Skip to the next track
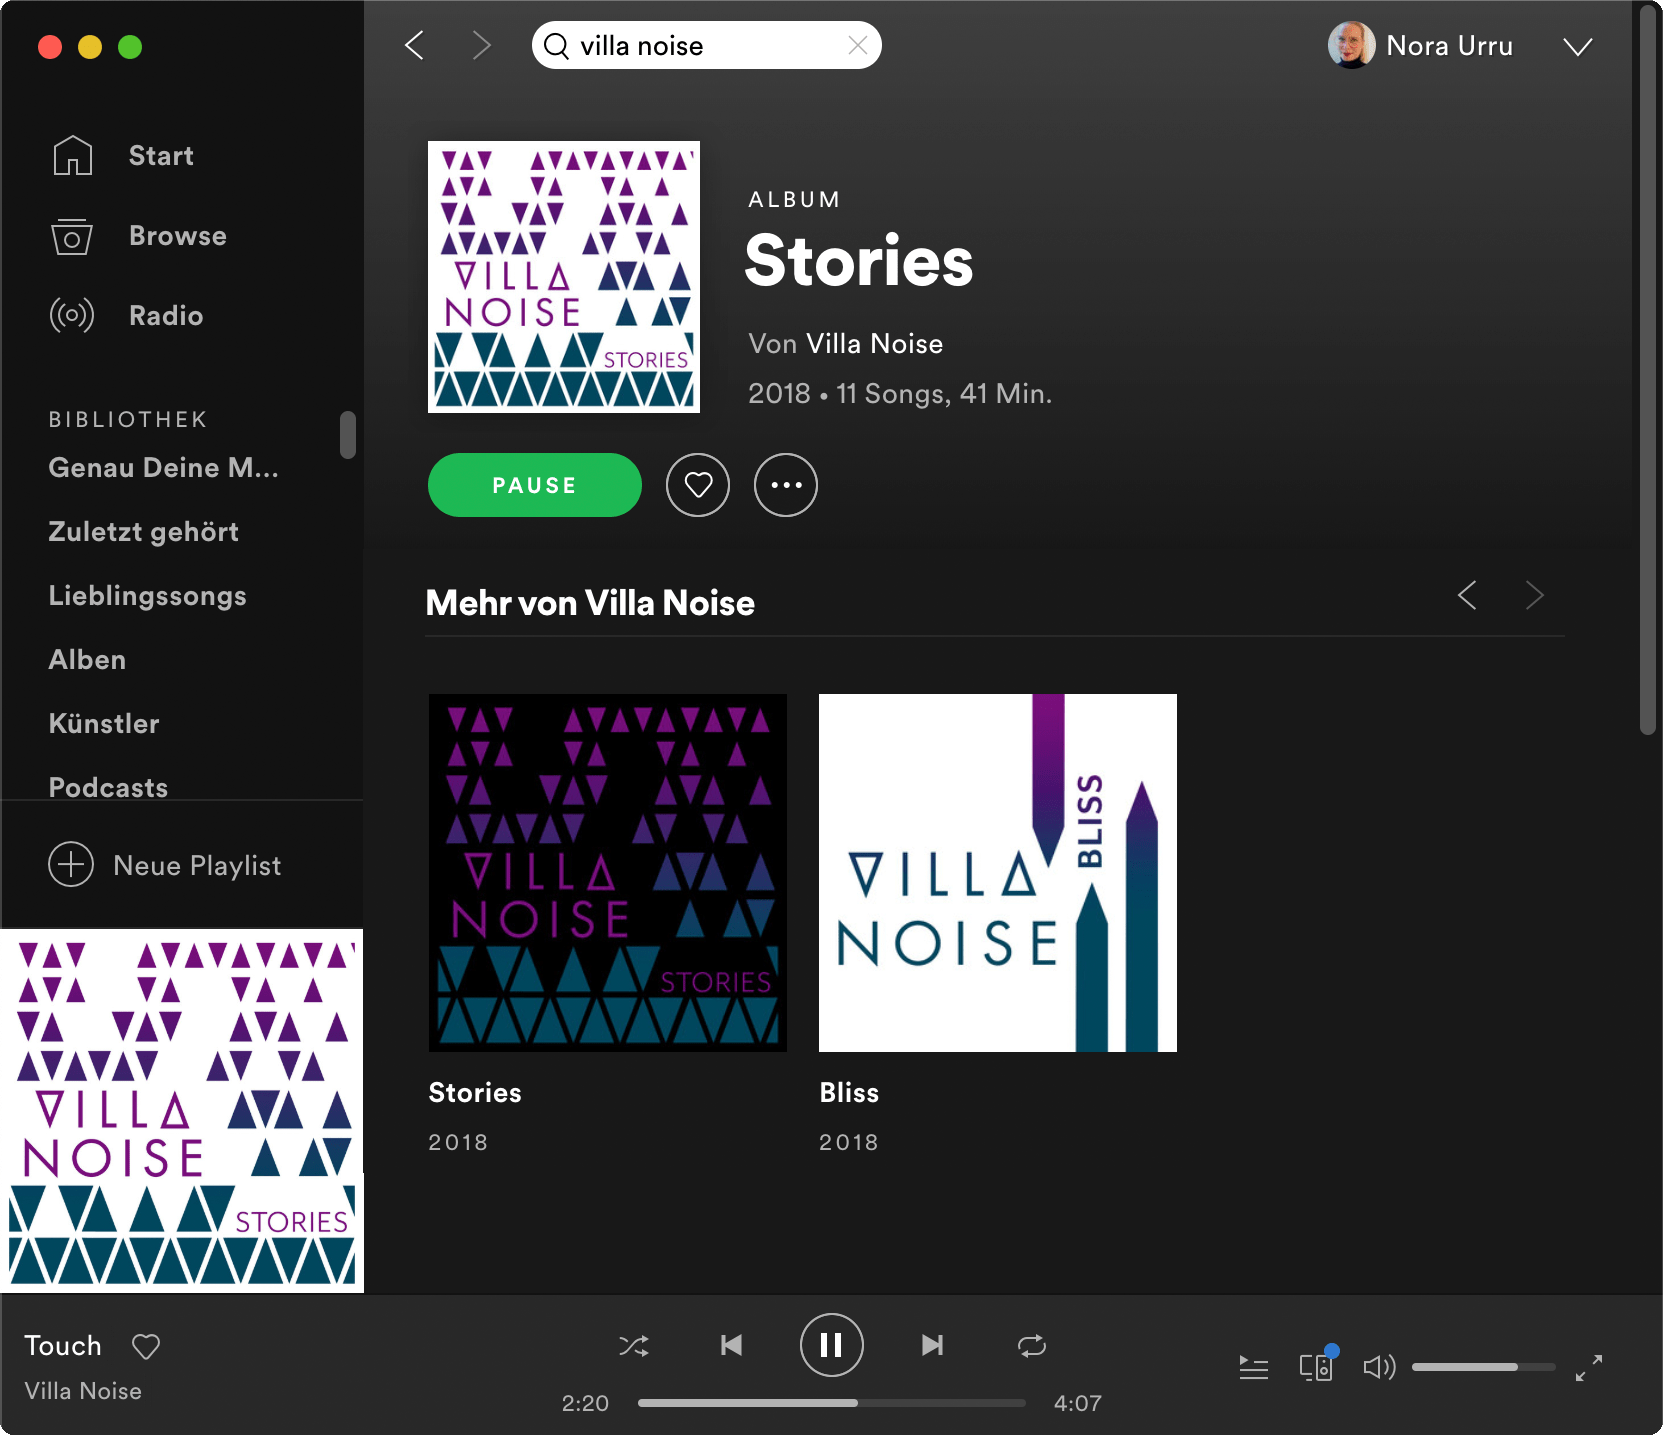The width and height of the screenshot is (1663, 1435). (x=932, y=1345)
